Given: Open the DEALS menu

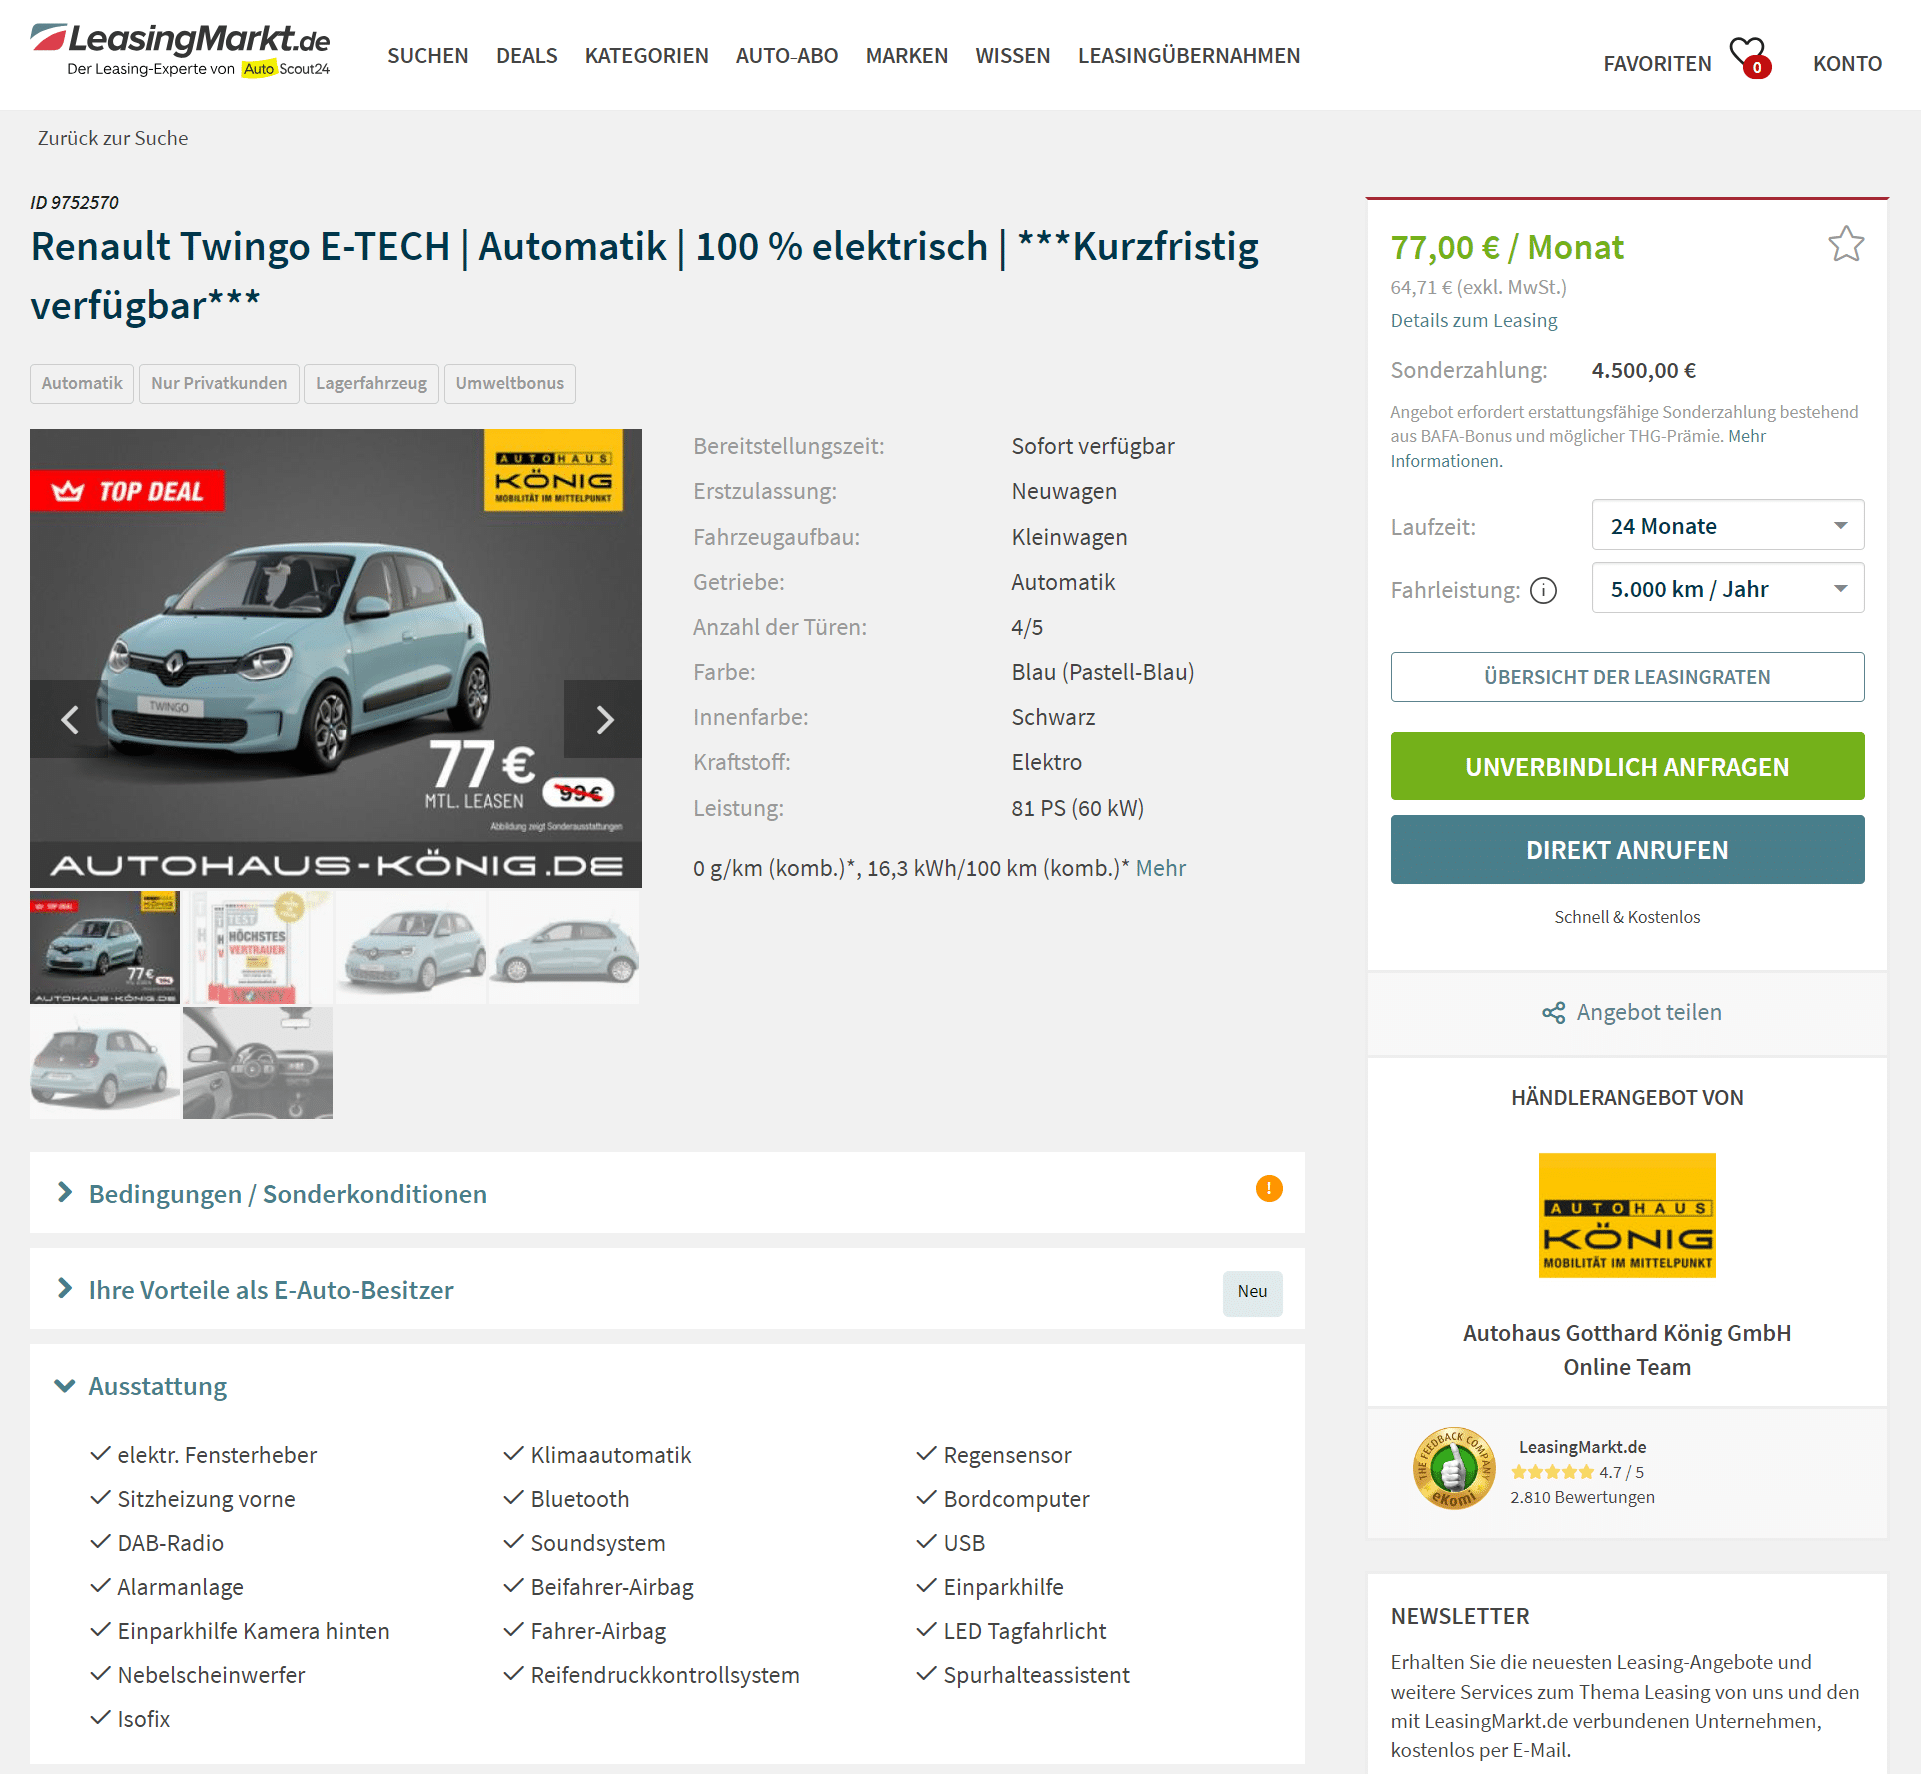Looking at the screenshot, I should coord(527,56).
